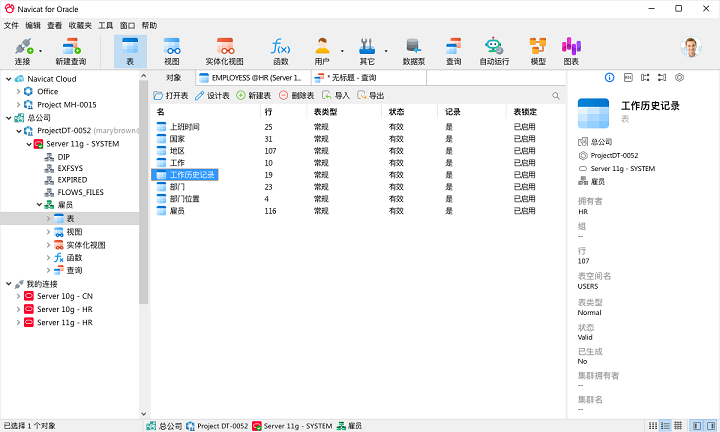
Task: Open the 收藏夹 menu
Action: tap(80, 26)
